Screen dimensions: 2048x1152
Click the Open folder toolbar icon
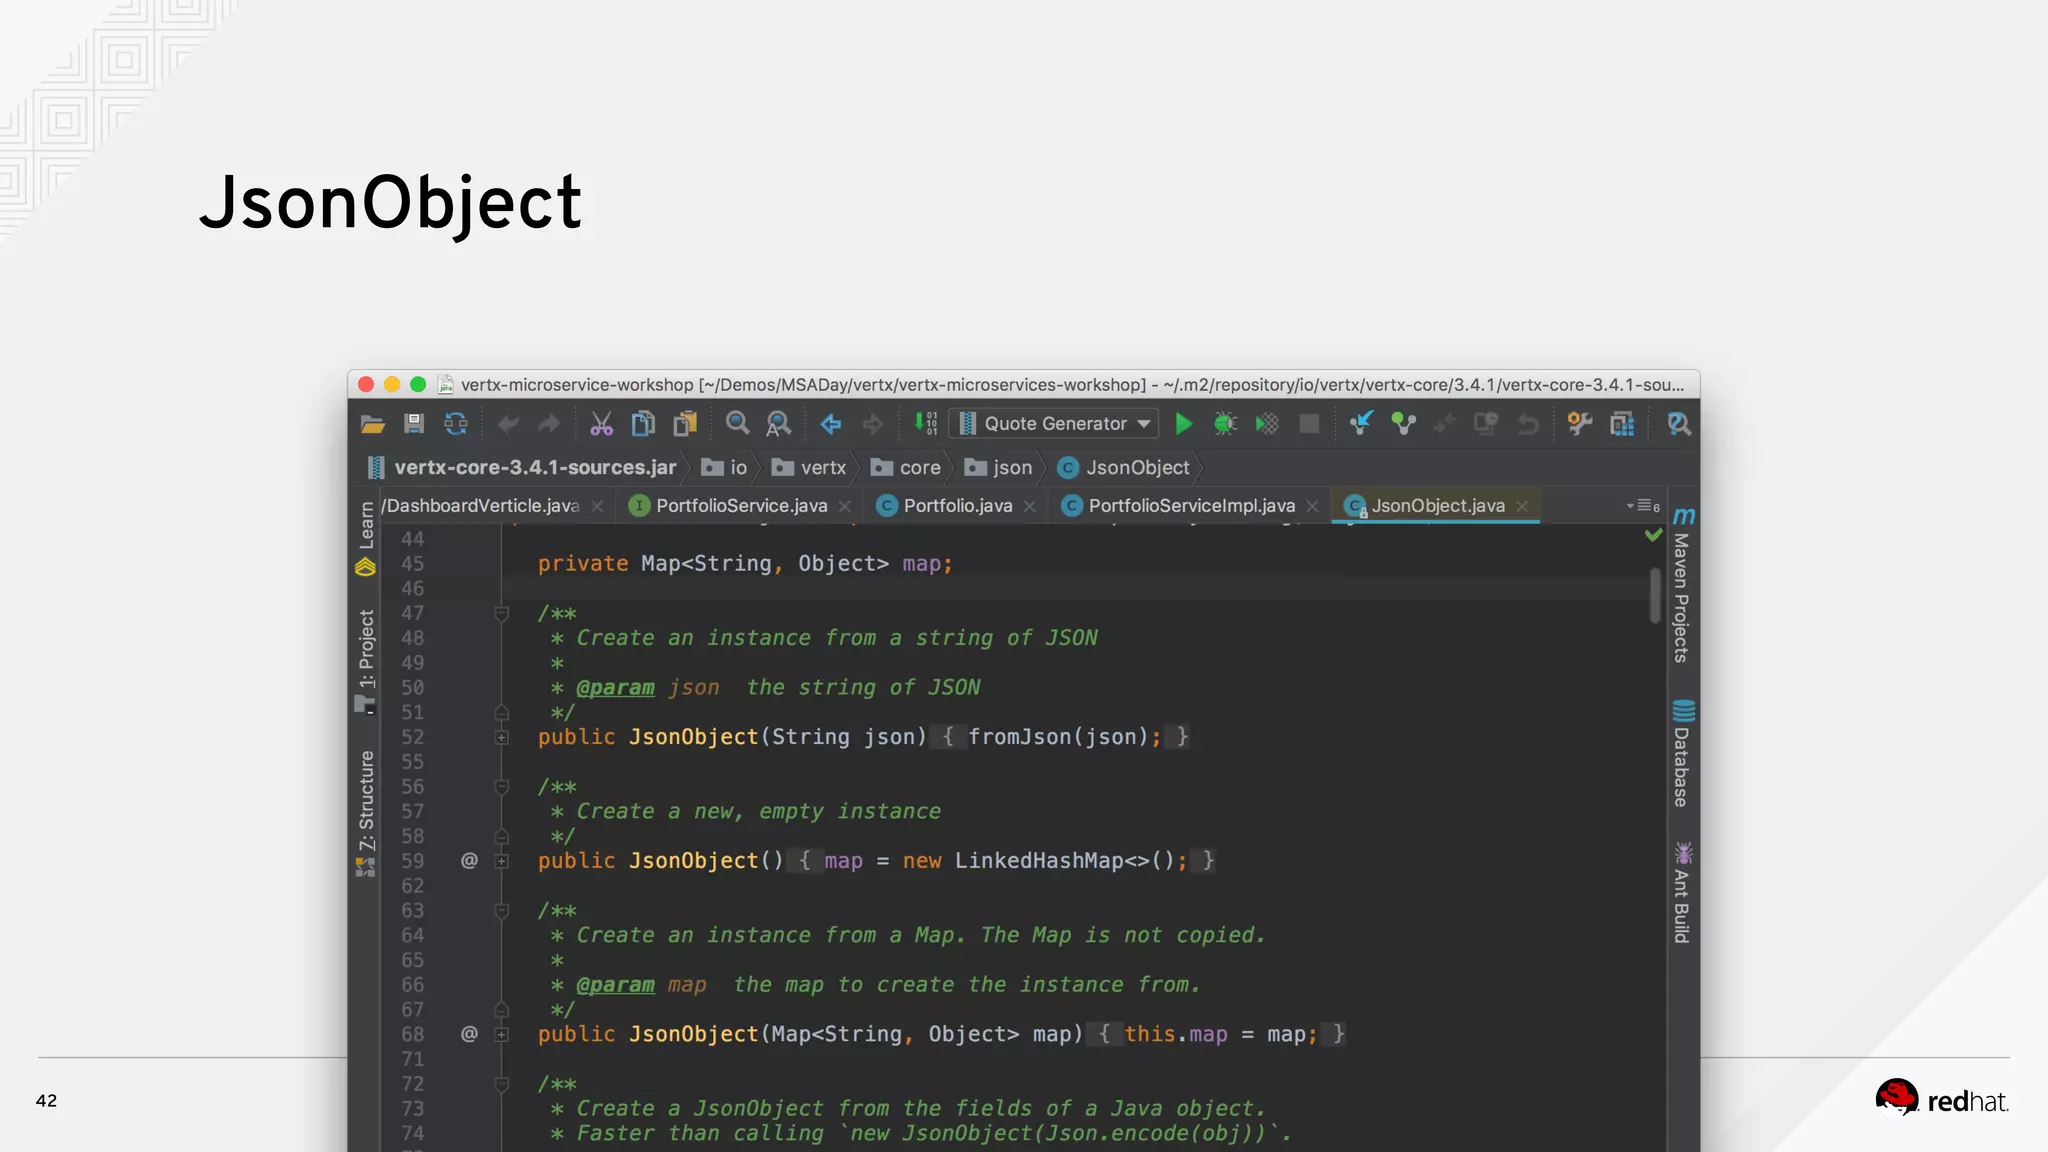point(372,424)
